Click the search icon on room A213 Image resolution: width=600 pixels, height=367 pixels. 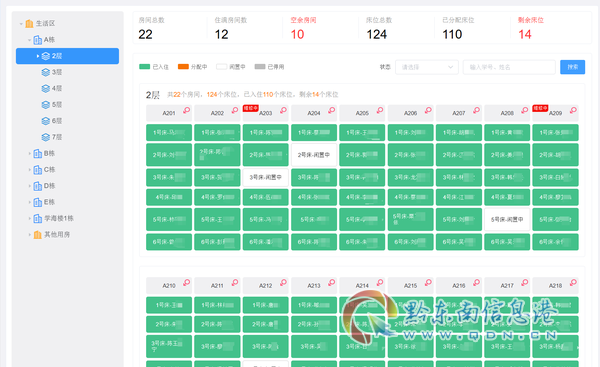(331, 282)
